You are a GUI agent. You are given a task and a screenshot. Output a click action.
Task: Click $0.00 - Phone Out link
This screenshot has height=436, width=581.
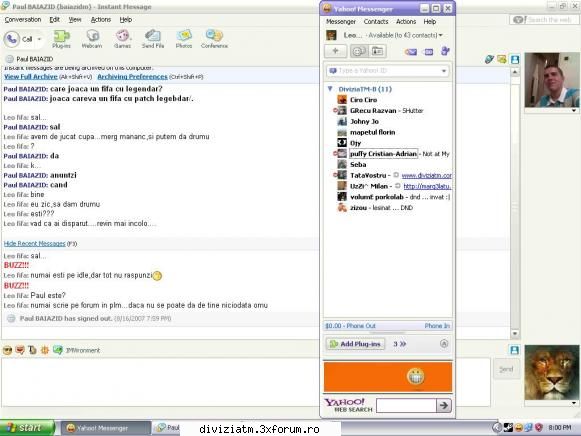(x=350, y=326)
